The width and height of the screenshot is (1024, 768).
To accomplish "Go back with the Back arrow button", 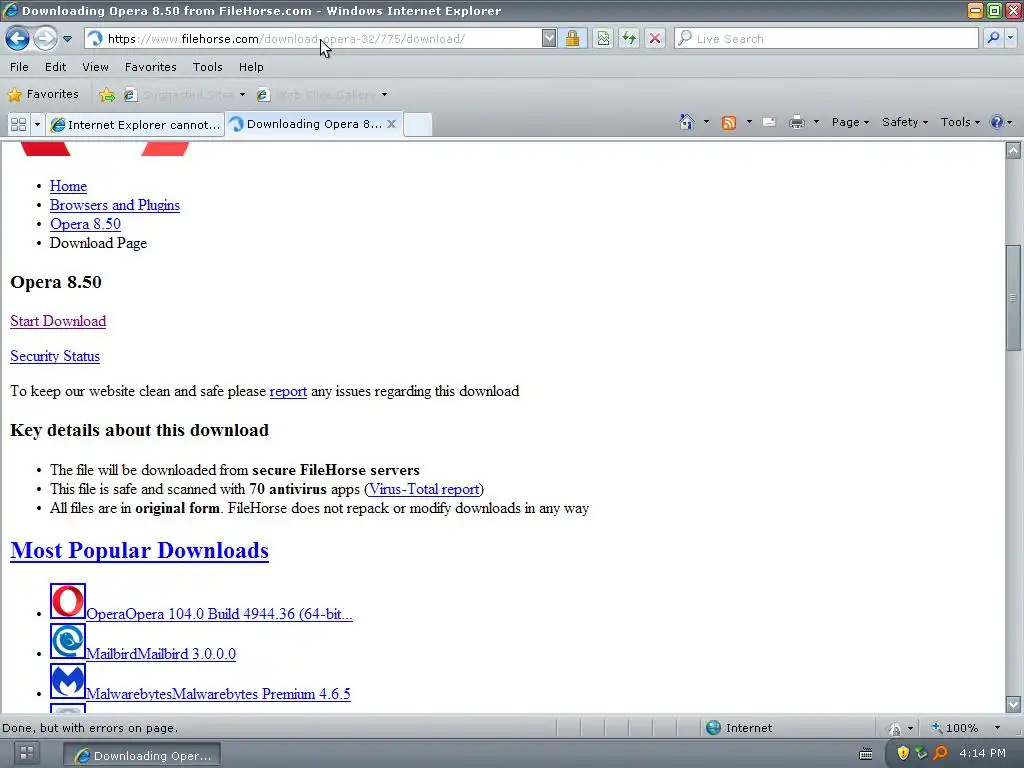I will pos(18,39).
